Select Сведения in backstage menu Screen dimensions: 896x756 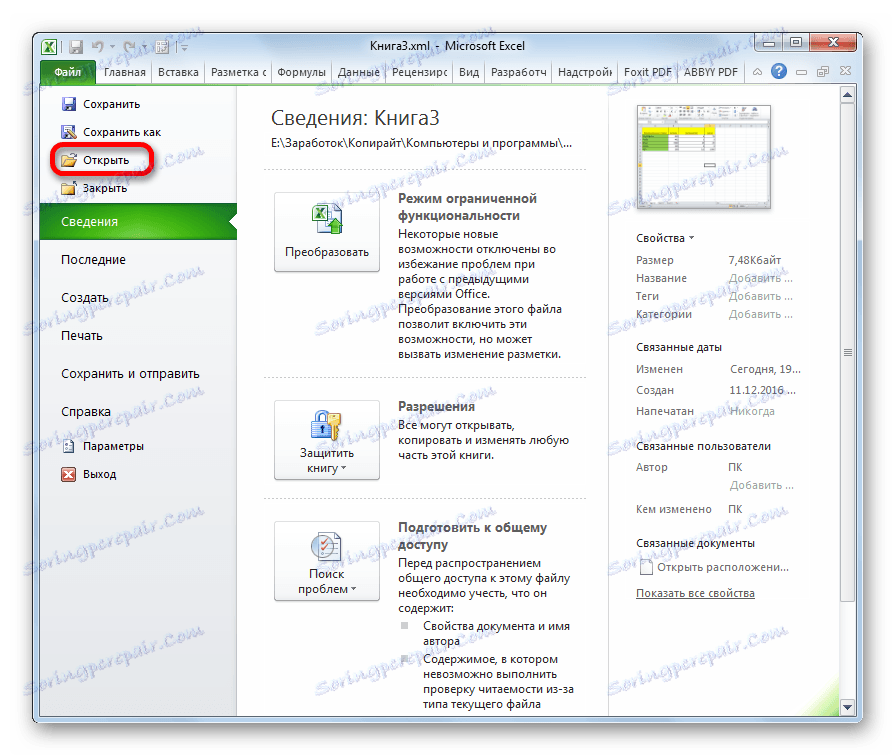(138, 222)
